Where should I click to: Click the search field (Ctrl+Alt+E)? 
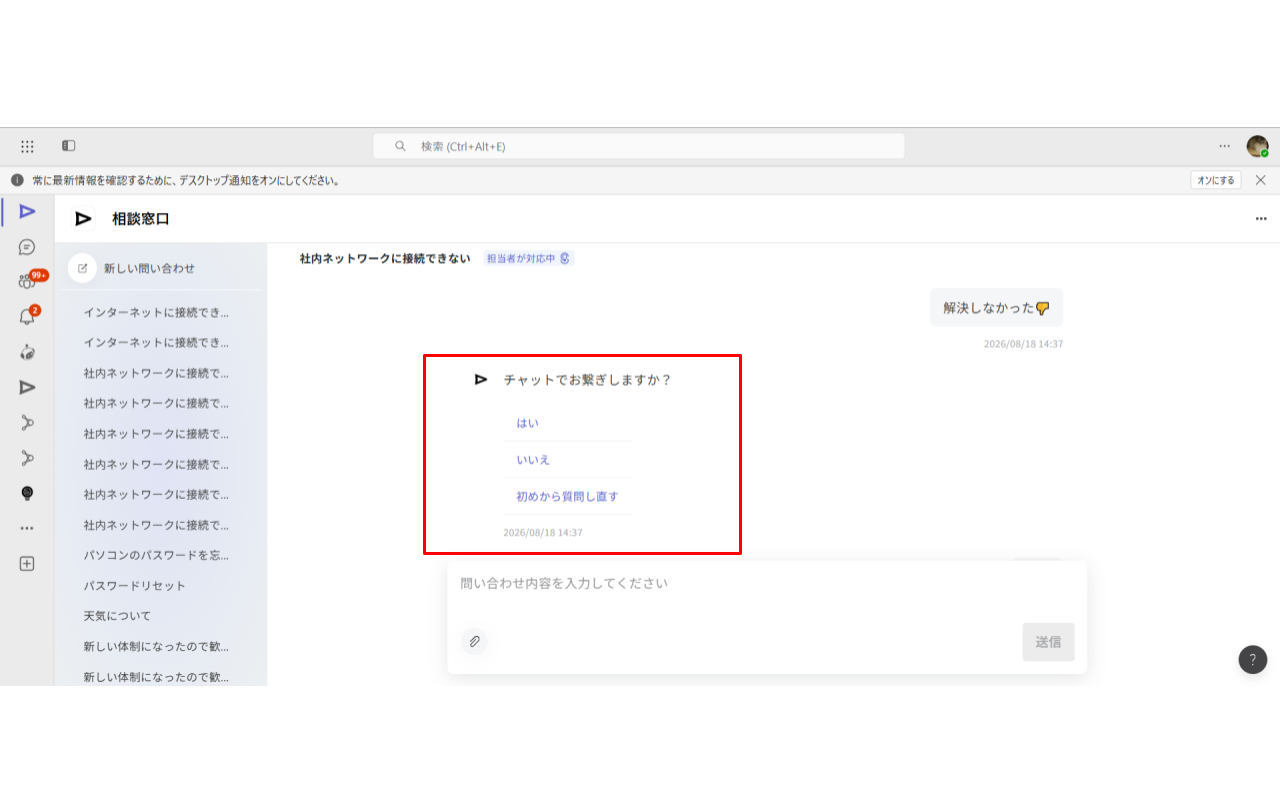click(639, 146)
